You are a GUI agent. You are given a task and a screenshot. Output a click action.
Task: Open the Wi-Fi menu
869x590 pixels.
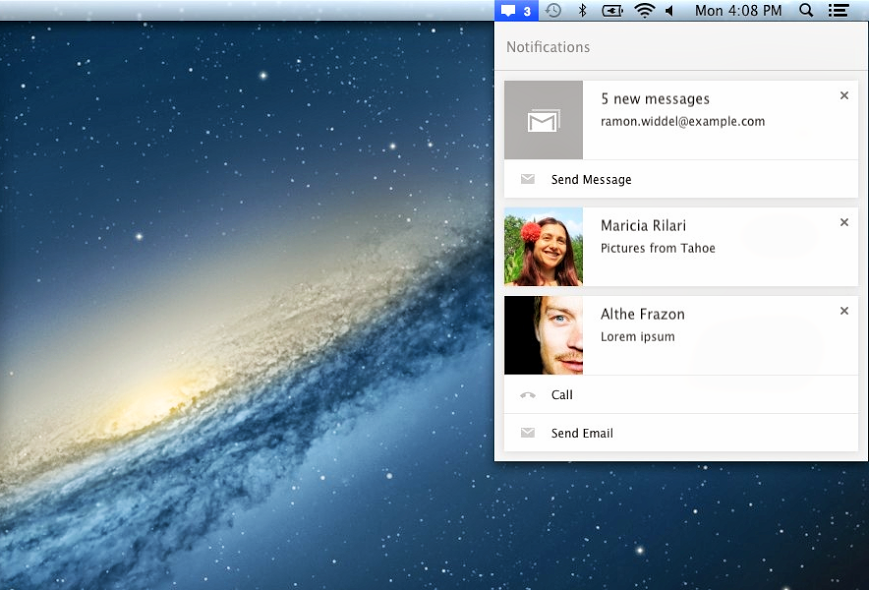[x=644, y=11]
